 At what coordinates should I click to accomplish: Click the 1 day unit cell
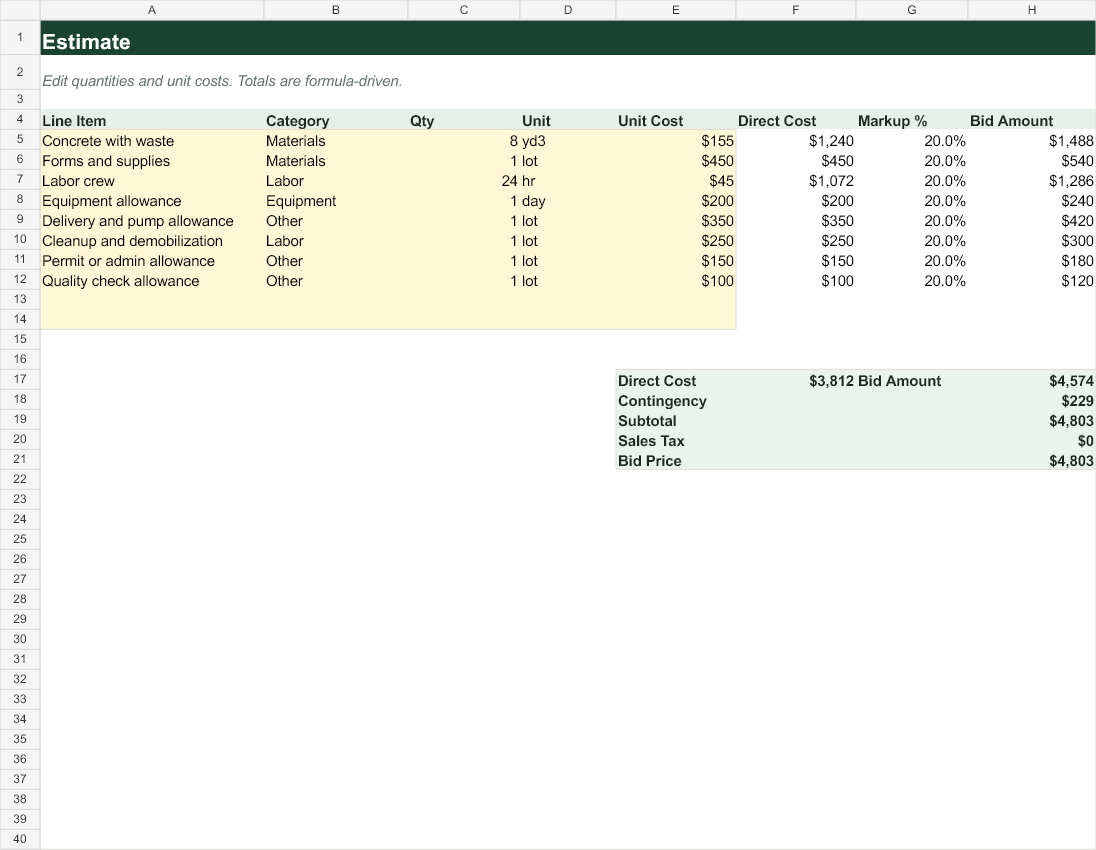pos(568,201)
